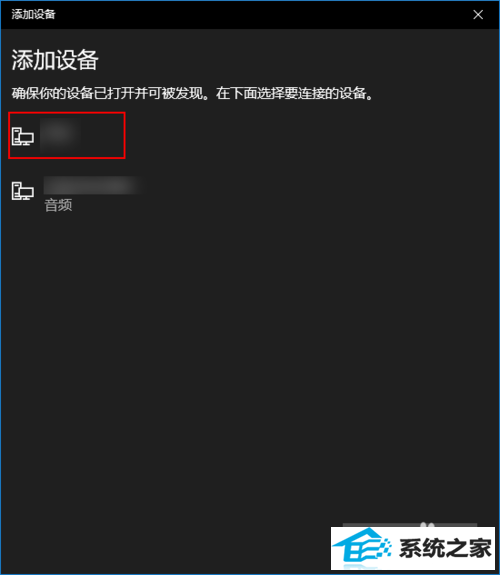The height and width of the screenshot is (575, 500).
Task: Click the blurred gray strip above 系统之家 logo
Action: 409,525
